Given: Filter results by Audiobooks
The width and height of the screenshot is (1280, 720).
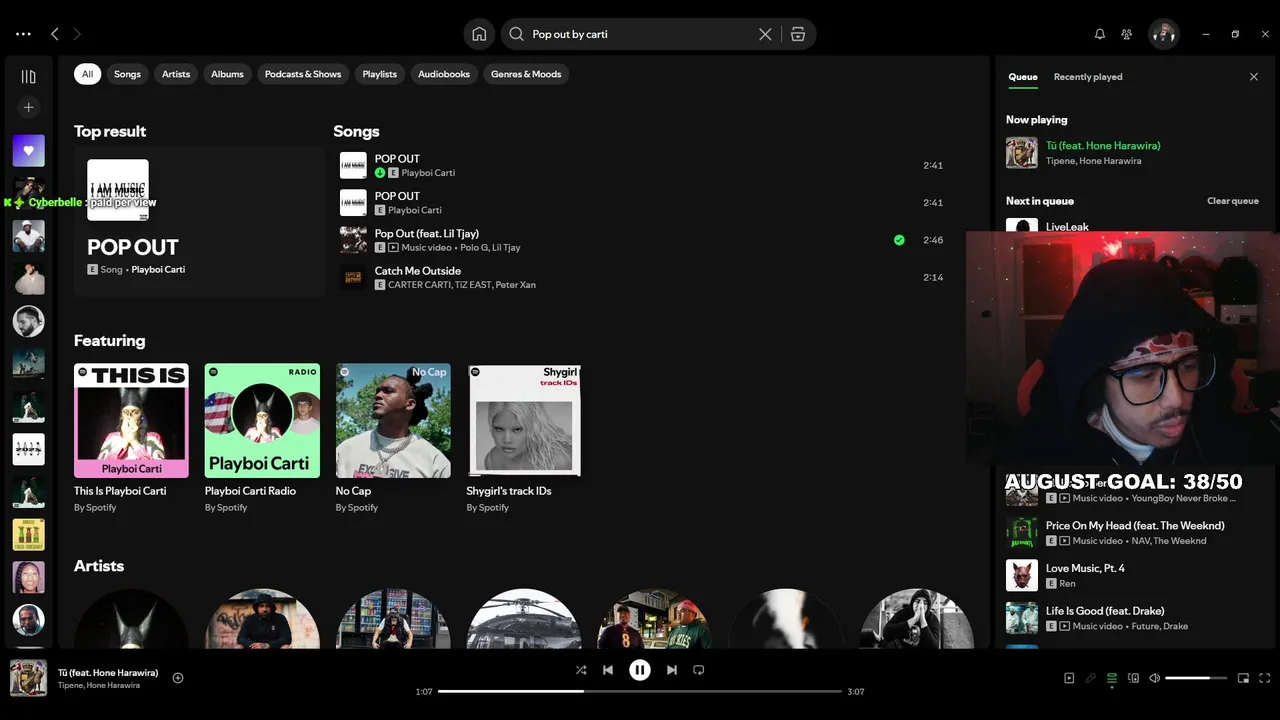Looking at the screenshot, I should (444, 74).
